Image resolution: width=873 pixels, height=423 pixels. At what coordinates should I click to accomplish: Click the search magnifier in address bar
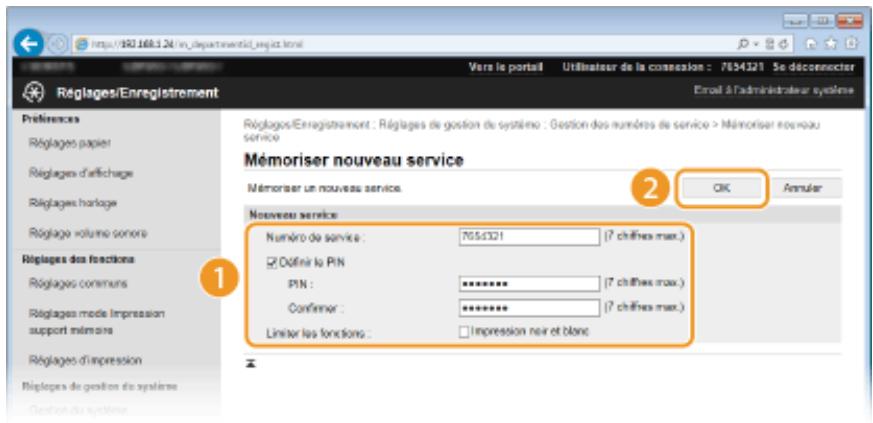coord(743,44)
